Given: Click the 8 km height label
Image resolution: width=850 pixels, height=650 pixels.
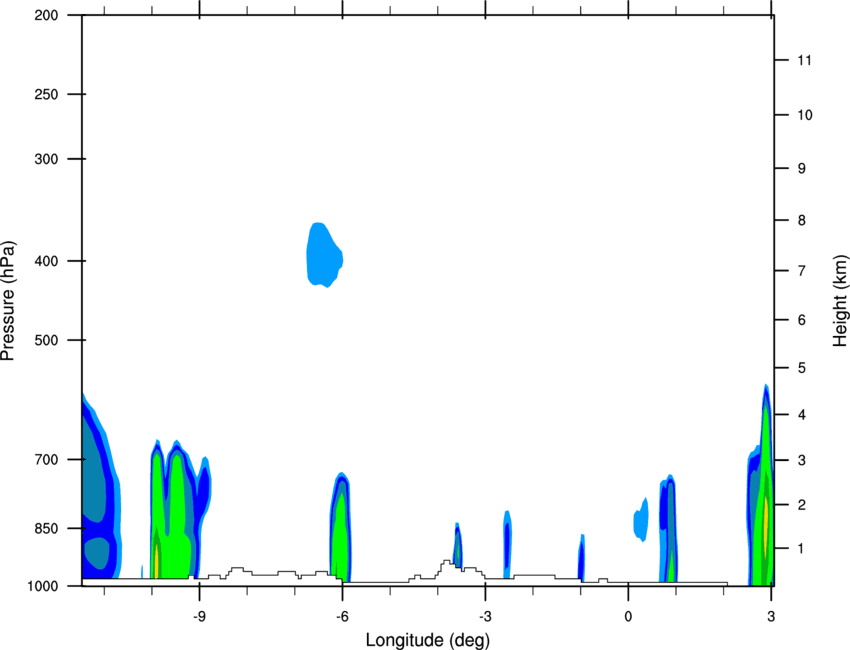Looking at the screenshot, I should click(801, 220).
